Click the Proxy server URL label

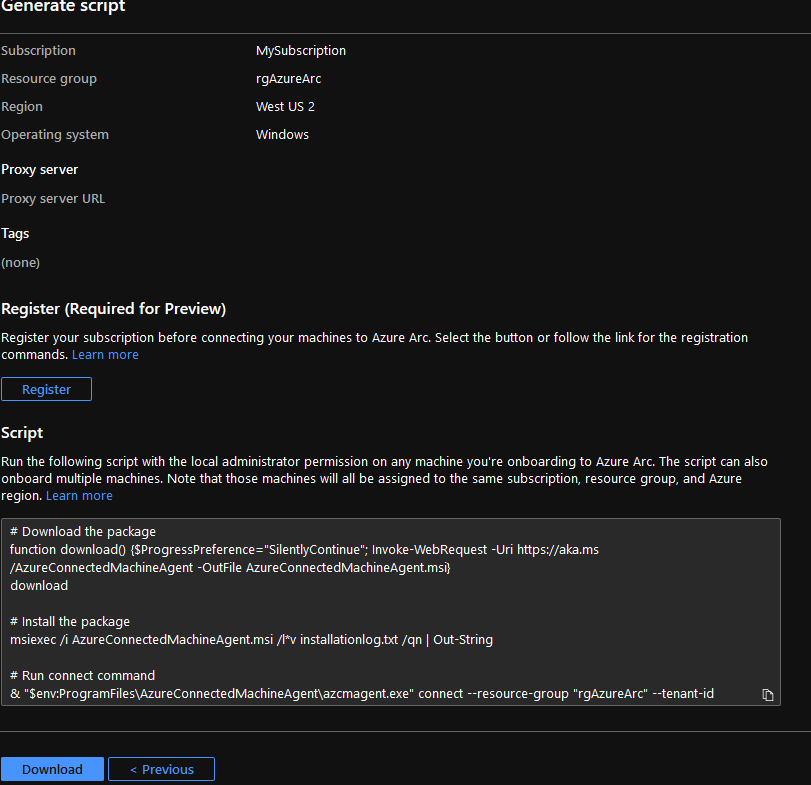(53, 199)
